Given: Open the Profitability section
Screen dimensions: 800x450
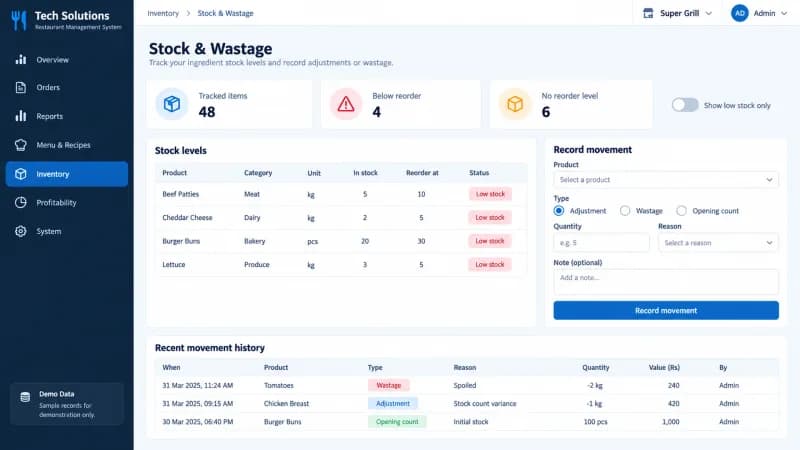Looking at the screenshot, I should 67,203.
